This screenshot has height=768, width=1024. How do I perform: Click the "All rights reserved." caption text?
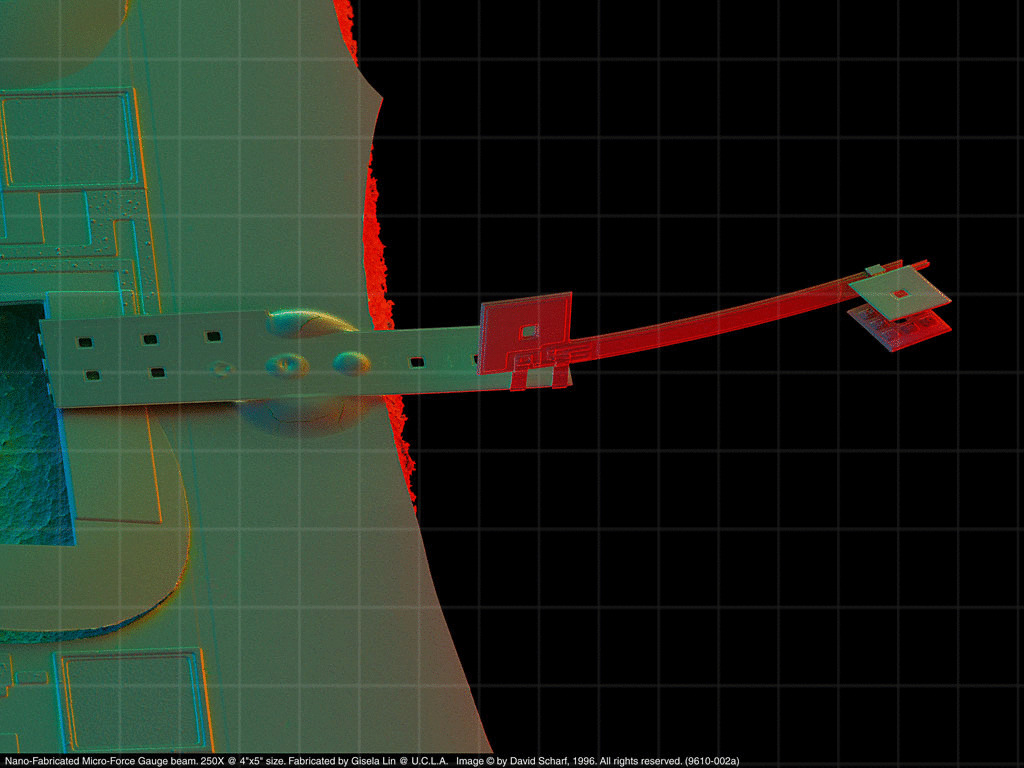click(x=641, y=761)
